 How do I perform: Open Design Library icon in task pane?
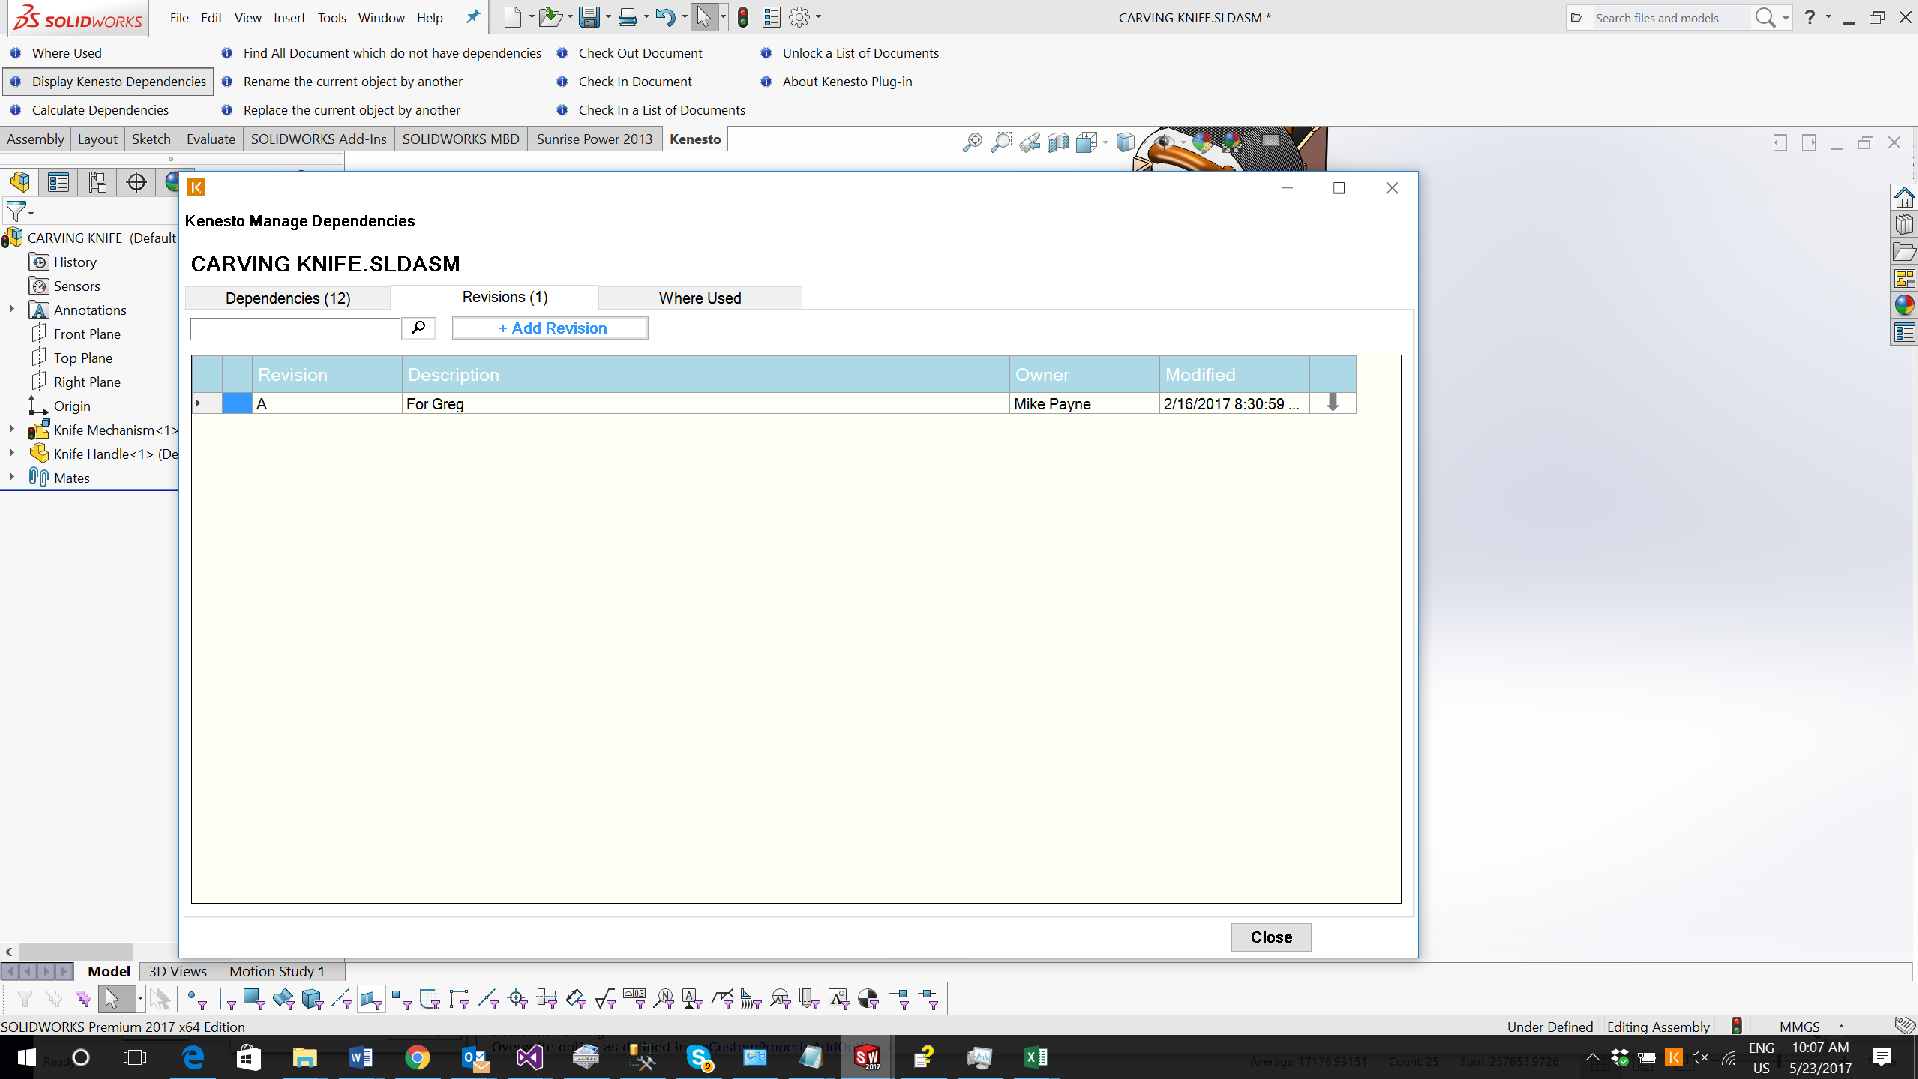1904,224
